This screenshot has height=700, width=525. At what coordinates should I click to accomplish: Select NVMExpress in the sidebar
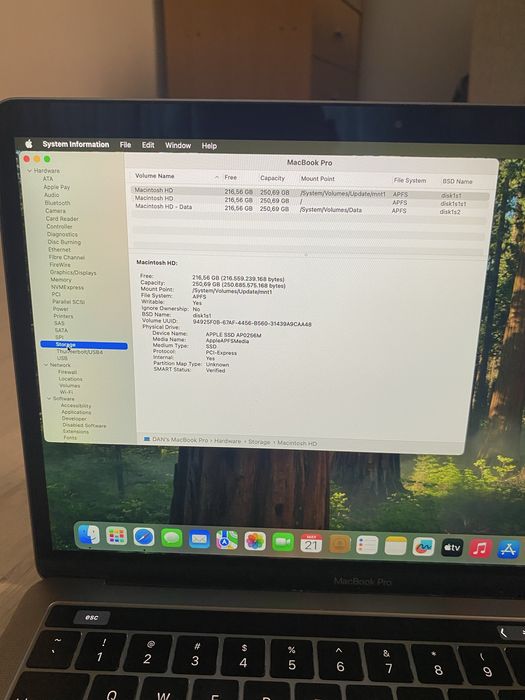point(67,287)
